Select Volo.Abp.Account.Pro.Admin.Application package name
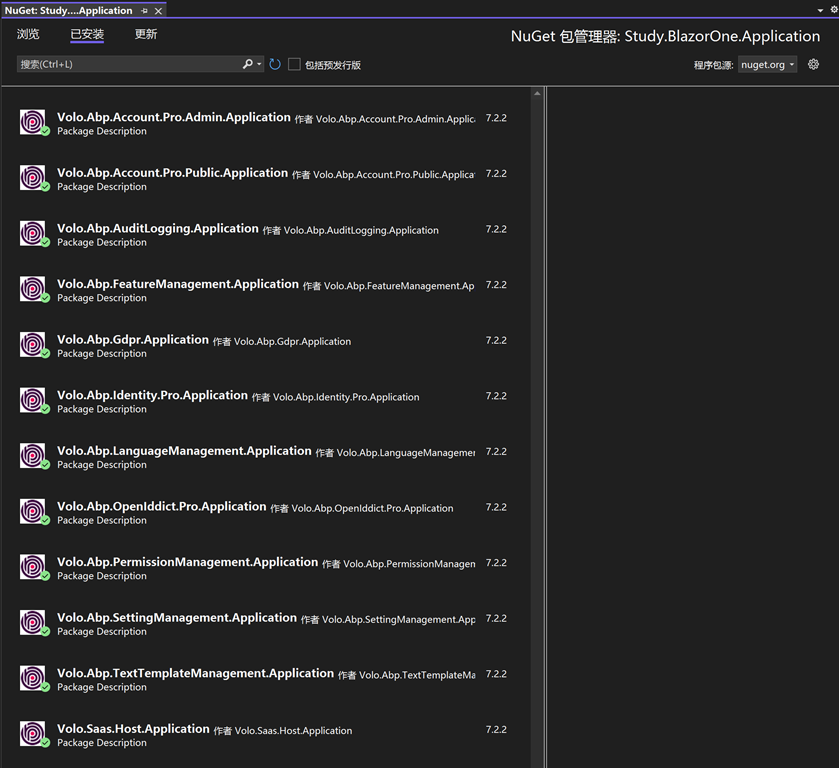839x768 pixels. pyautogui.click(x=174, y=117)
